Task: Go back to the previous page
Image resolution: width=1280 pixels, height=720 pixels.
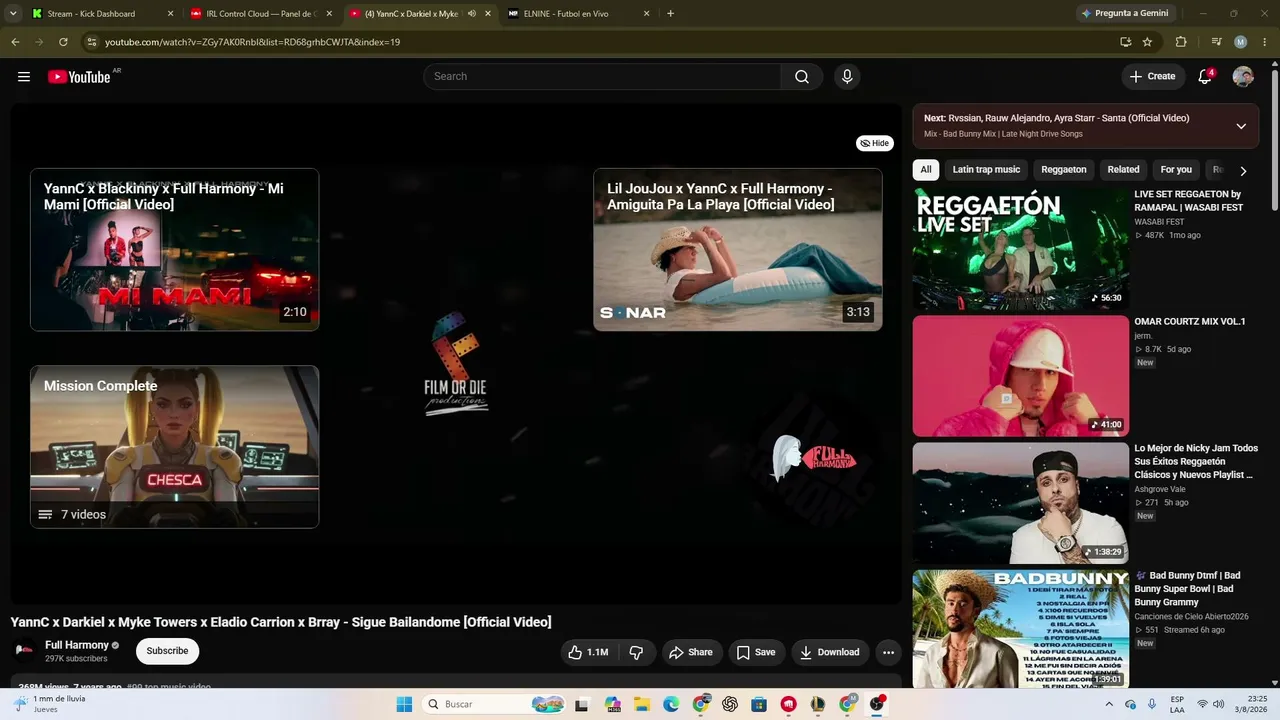Action: (15, 42)
